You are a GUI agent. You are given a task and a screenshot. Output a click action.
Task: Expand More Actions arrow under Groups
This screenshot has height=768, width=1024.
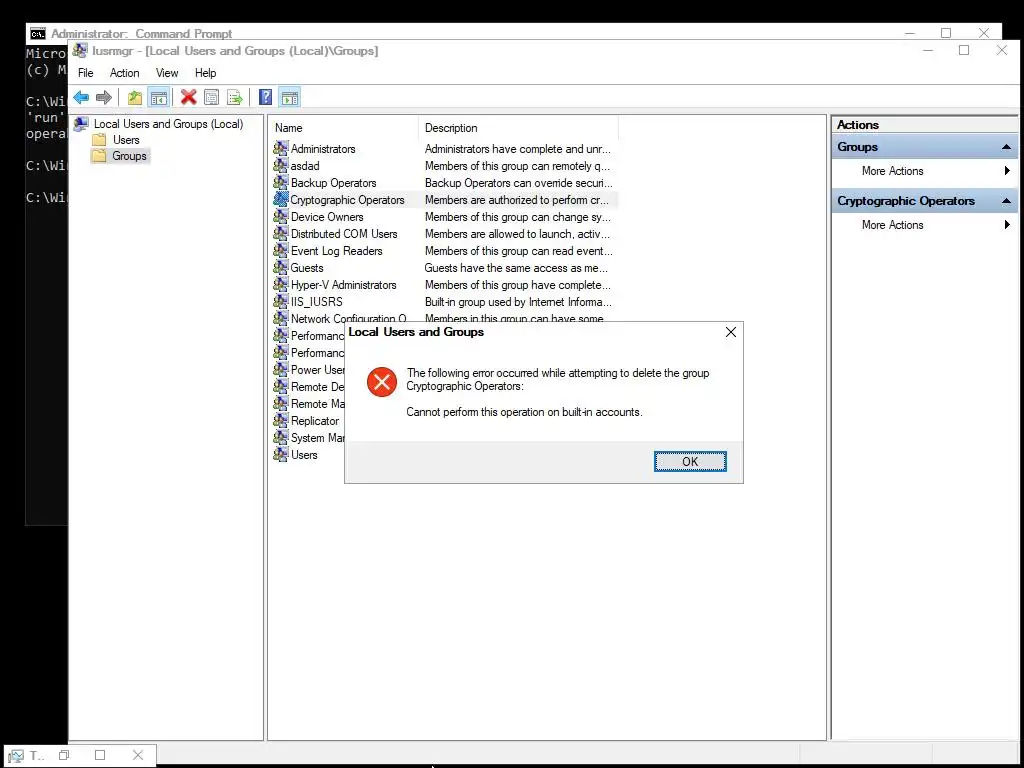pyautogui.click(x=1007, y=171)
